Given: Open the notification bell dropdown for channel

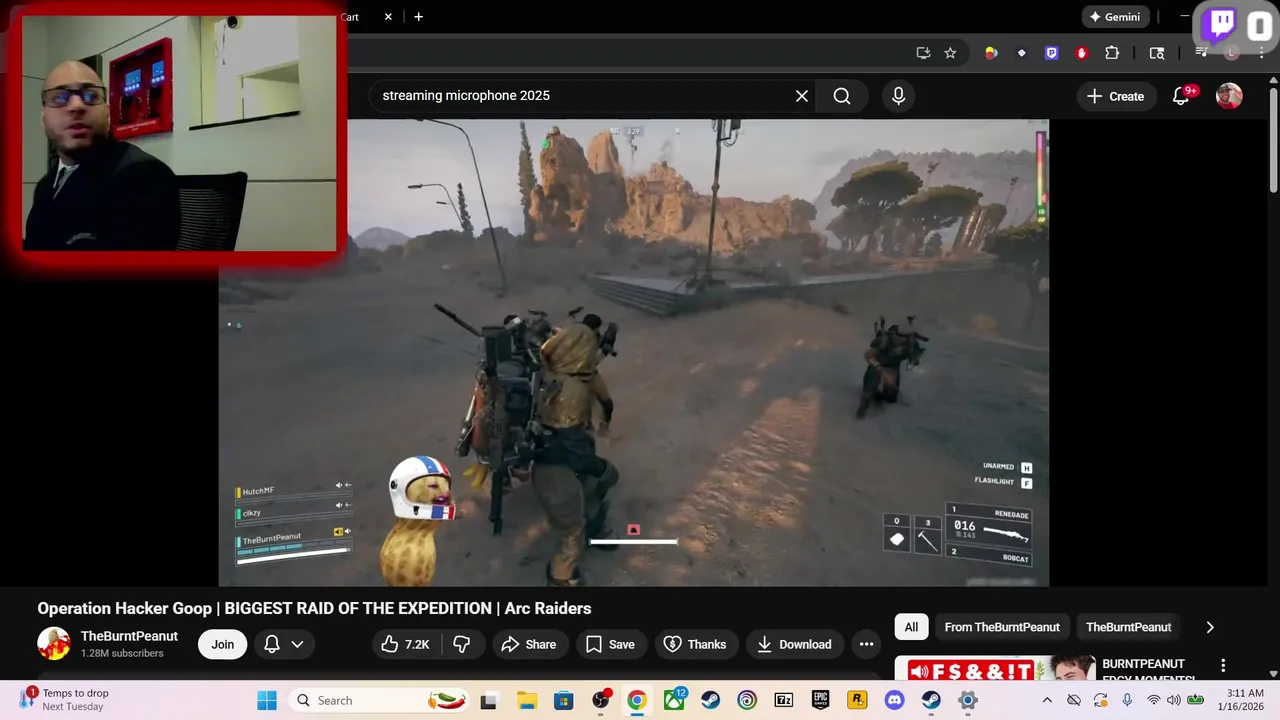Looking at the screenshot, I should pyautogui.click(x=283, y=645).
